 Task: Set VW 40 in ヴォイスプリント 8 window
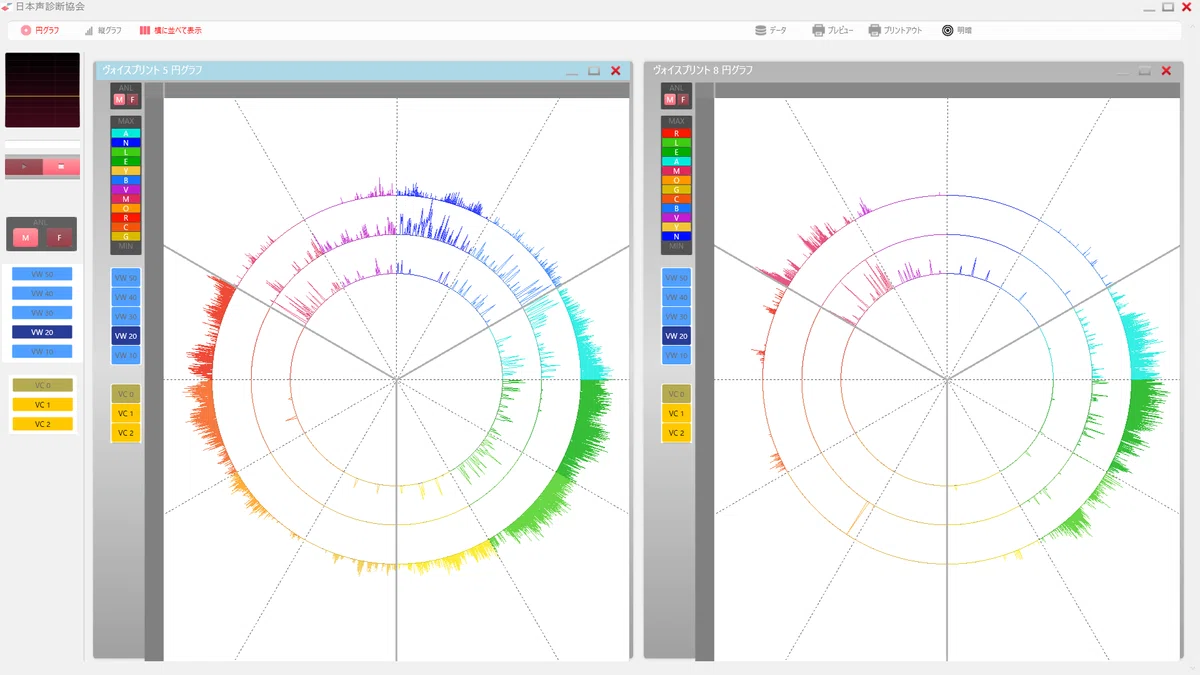tap(676, 297)
